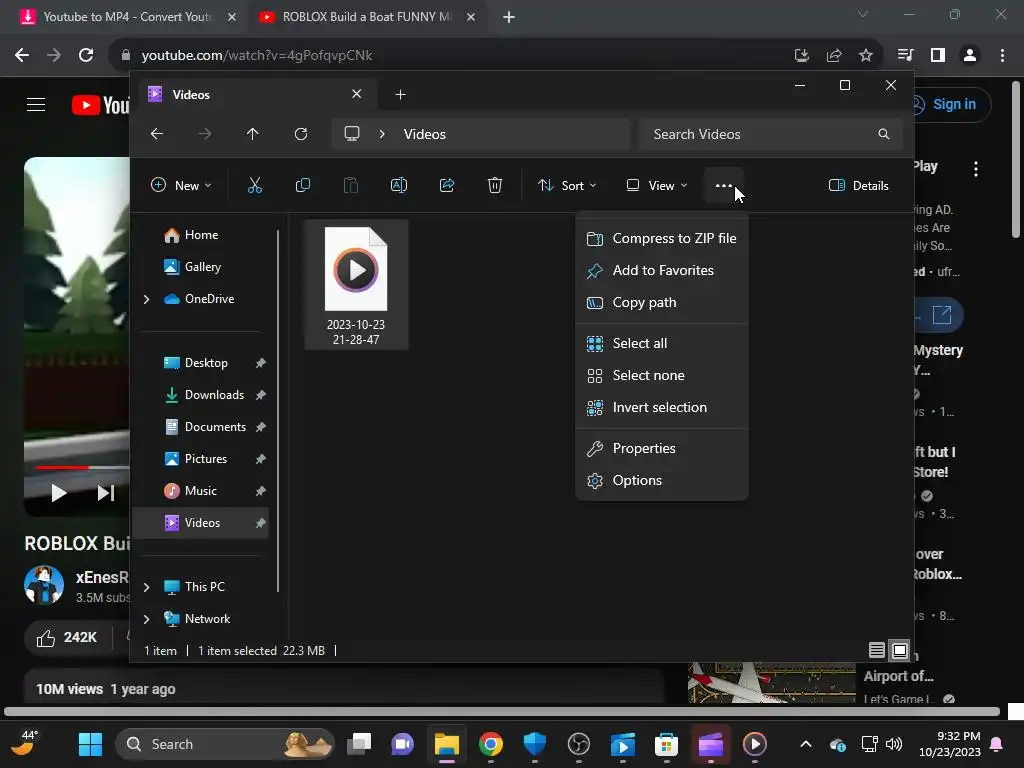Toggle the Details pane

(x=858, y=185)
